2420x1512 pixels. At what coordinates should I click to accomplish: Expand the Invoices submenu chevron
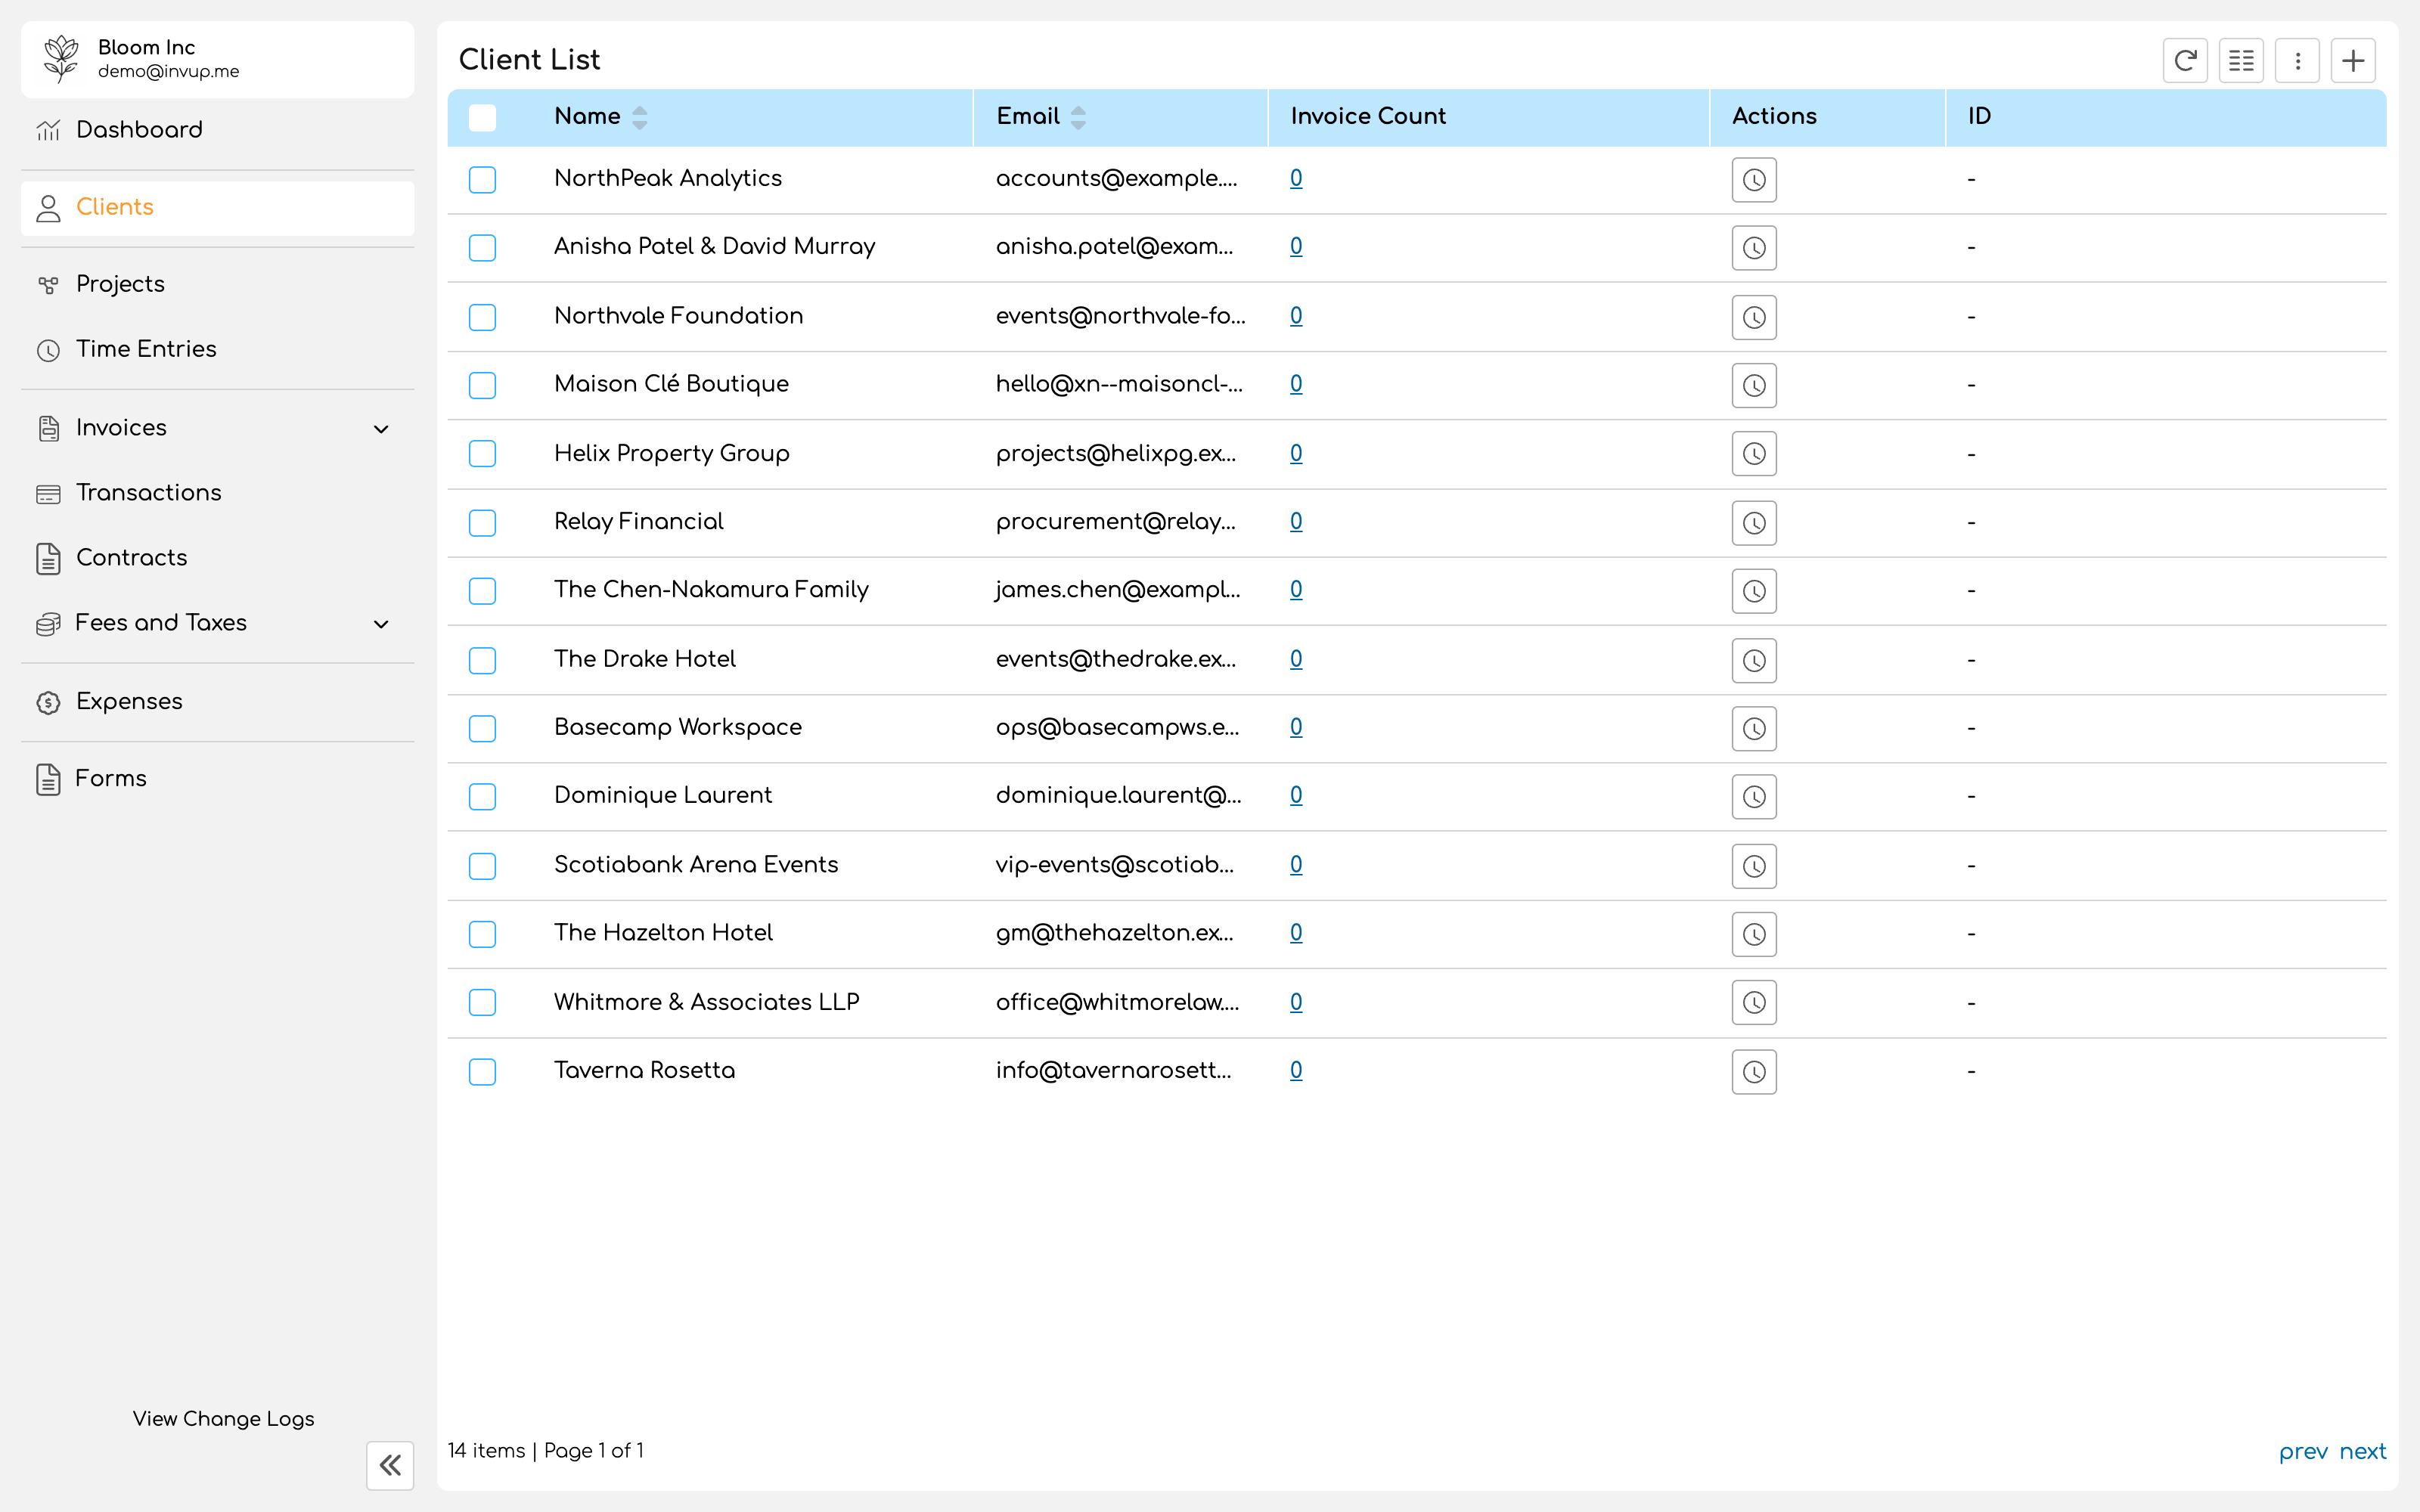(381, 429)
